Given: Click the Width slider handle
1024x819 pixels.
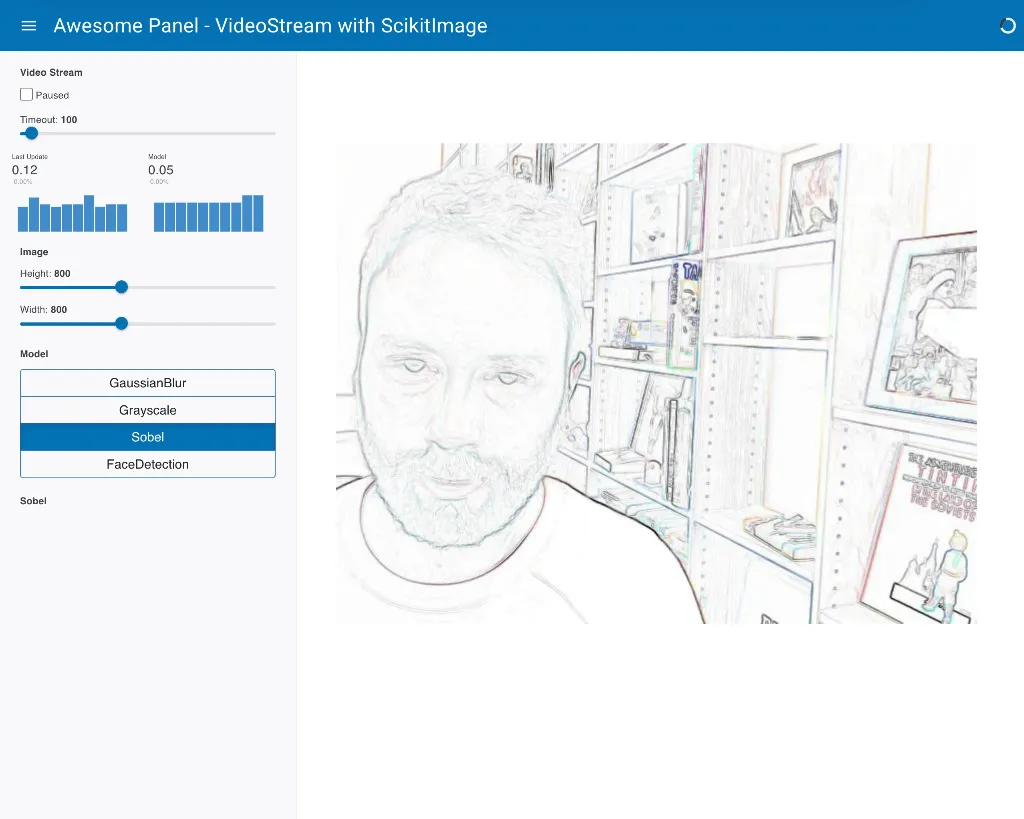Looking at the screenshot, I should coord(121,323).
